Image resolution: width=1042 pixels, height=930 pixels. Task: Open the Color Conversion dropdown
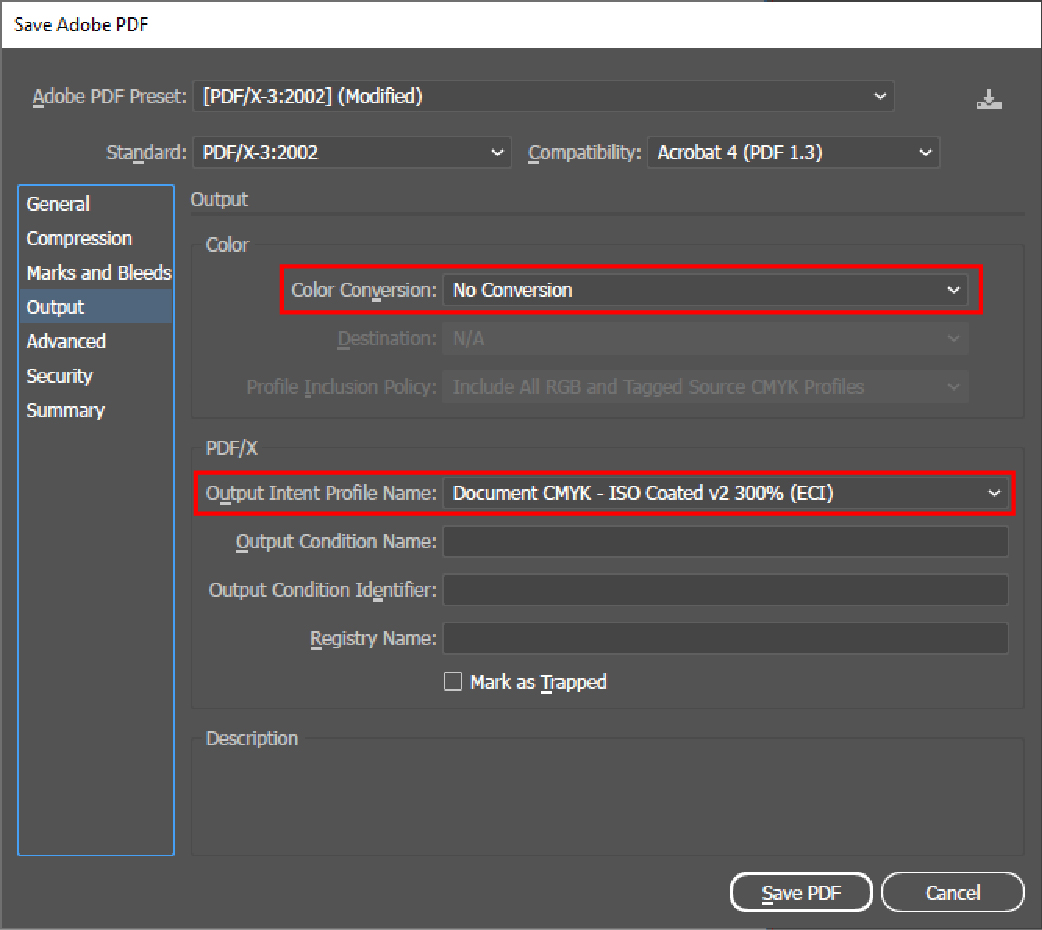point(705,290)
